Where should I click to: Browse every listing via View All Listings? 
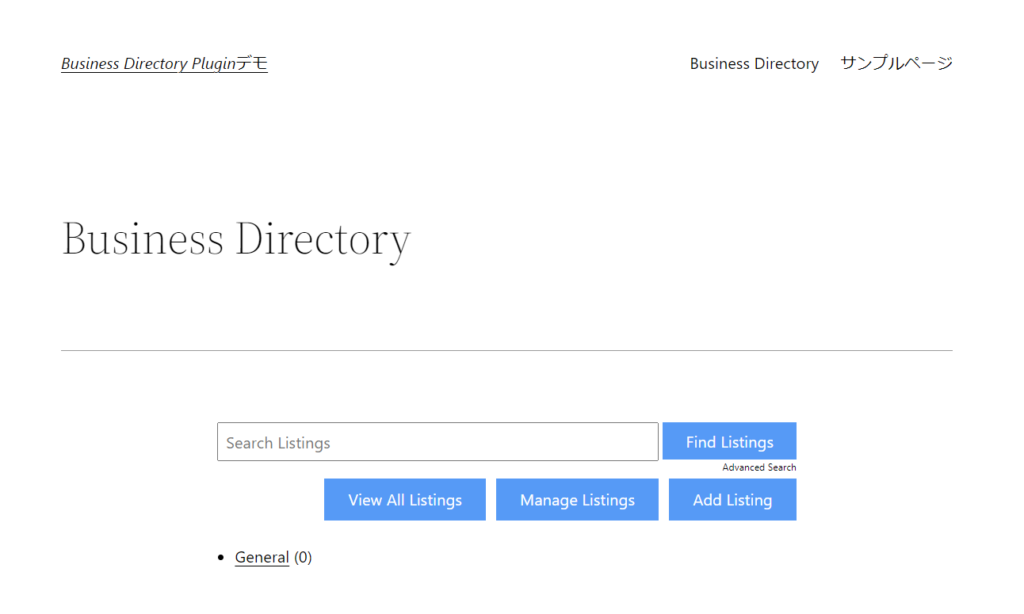405,500
